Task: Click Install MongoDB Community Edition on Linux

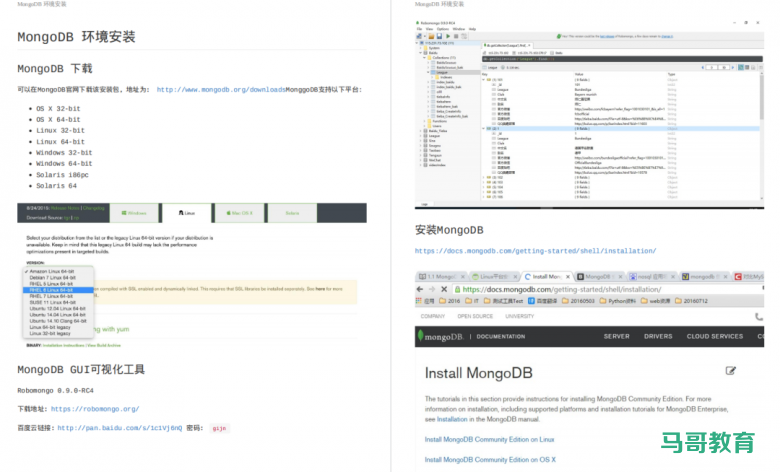Action: pos(489,439)
